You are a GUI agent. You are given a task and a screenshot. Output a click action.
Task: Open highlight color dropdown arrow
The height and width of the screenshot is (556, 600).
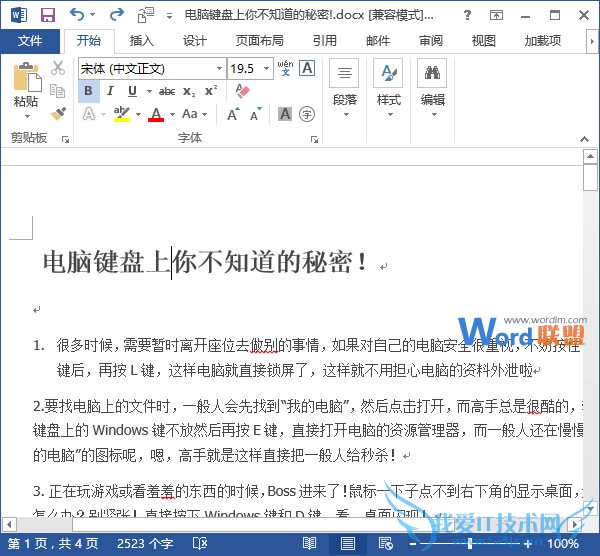click(139, 114)
